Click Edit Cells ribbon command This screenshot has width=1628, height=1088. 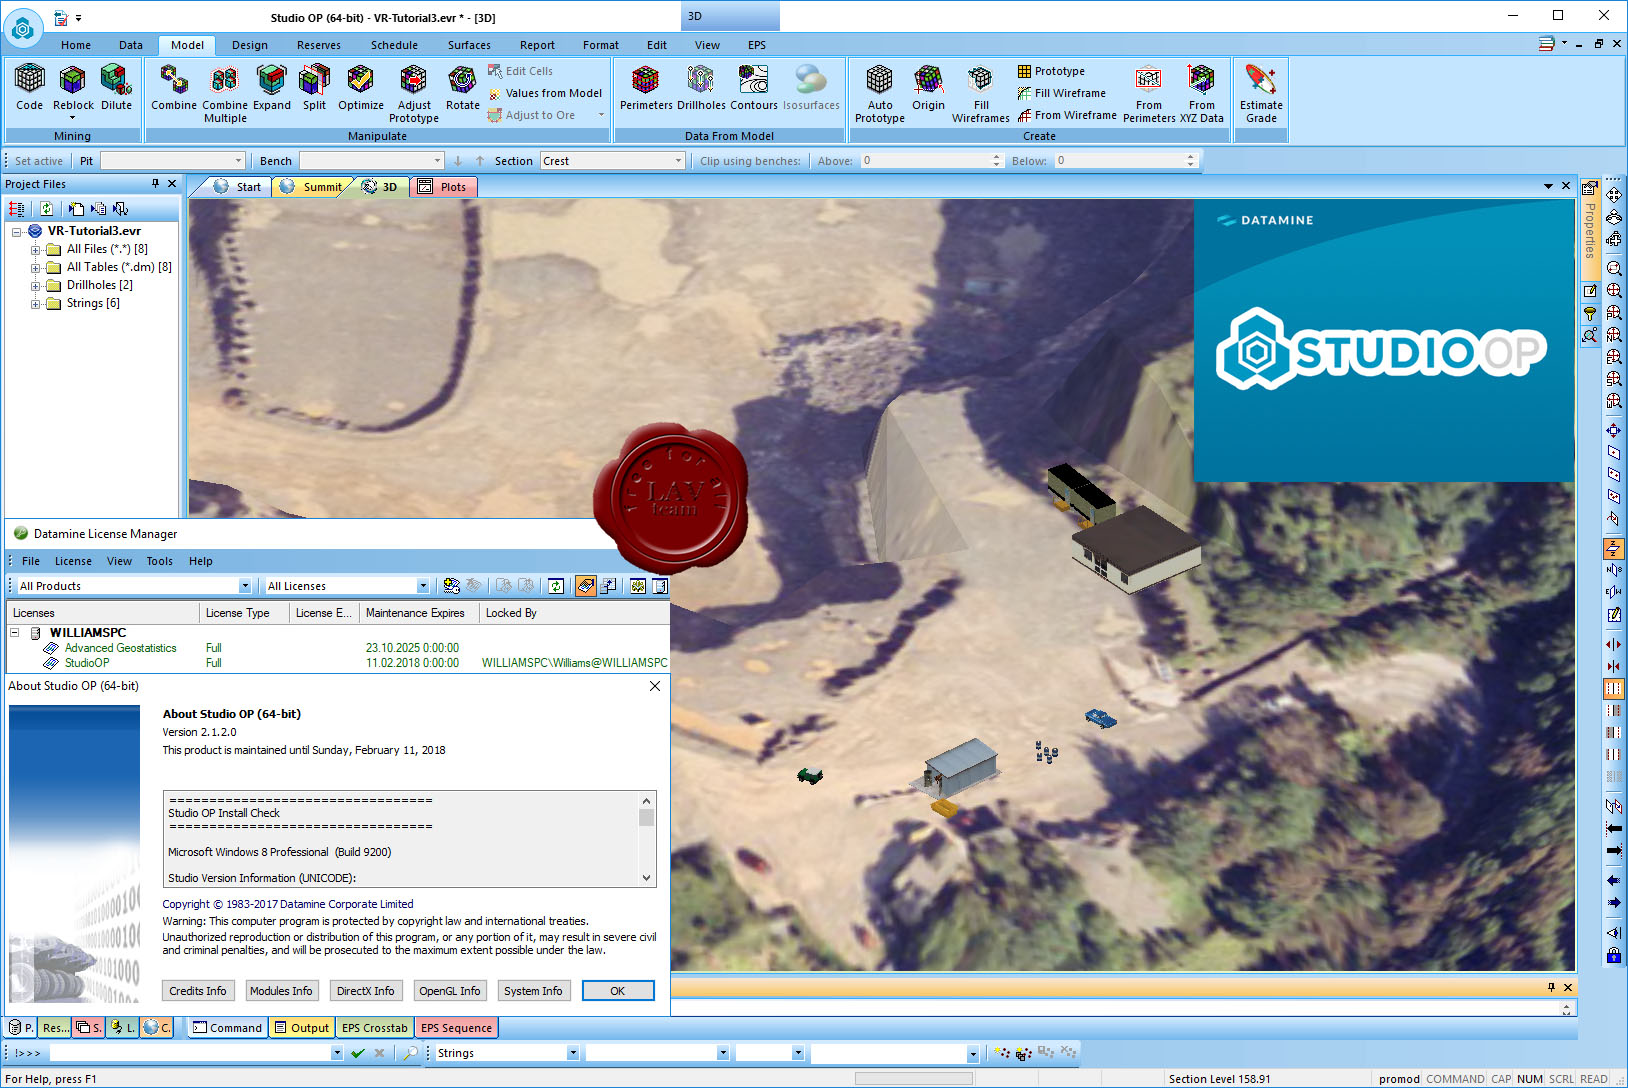pyautogui.click(x=520, y=71)
